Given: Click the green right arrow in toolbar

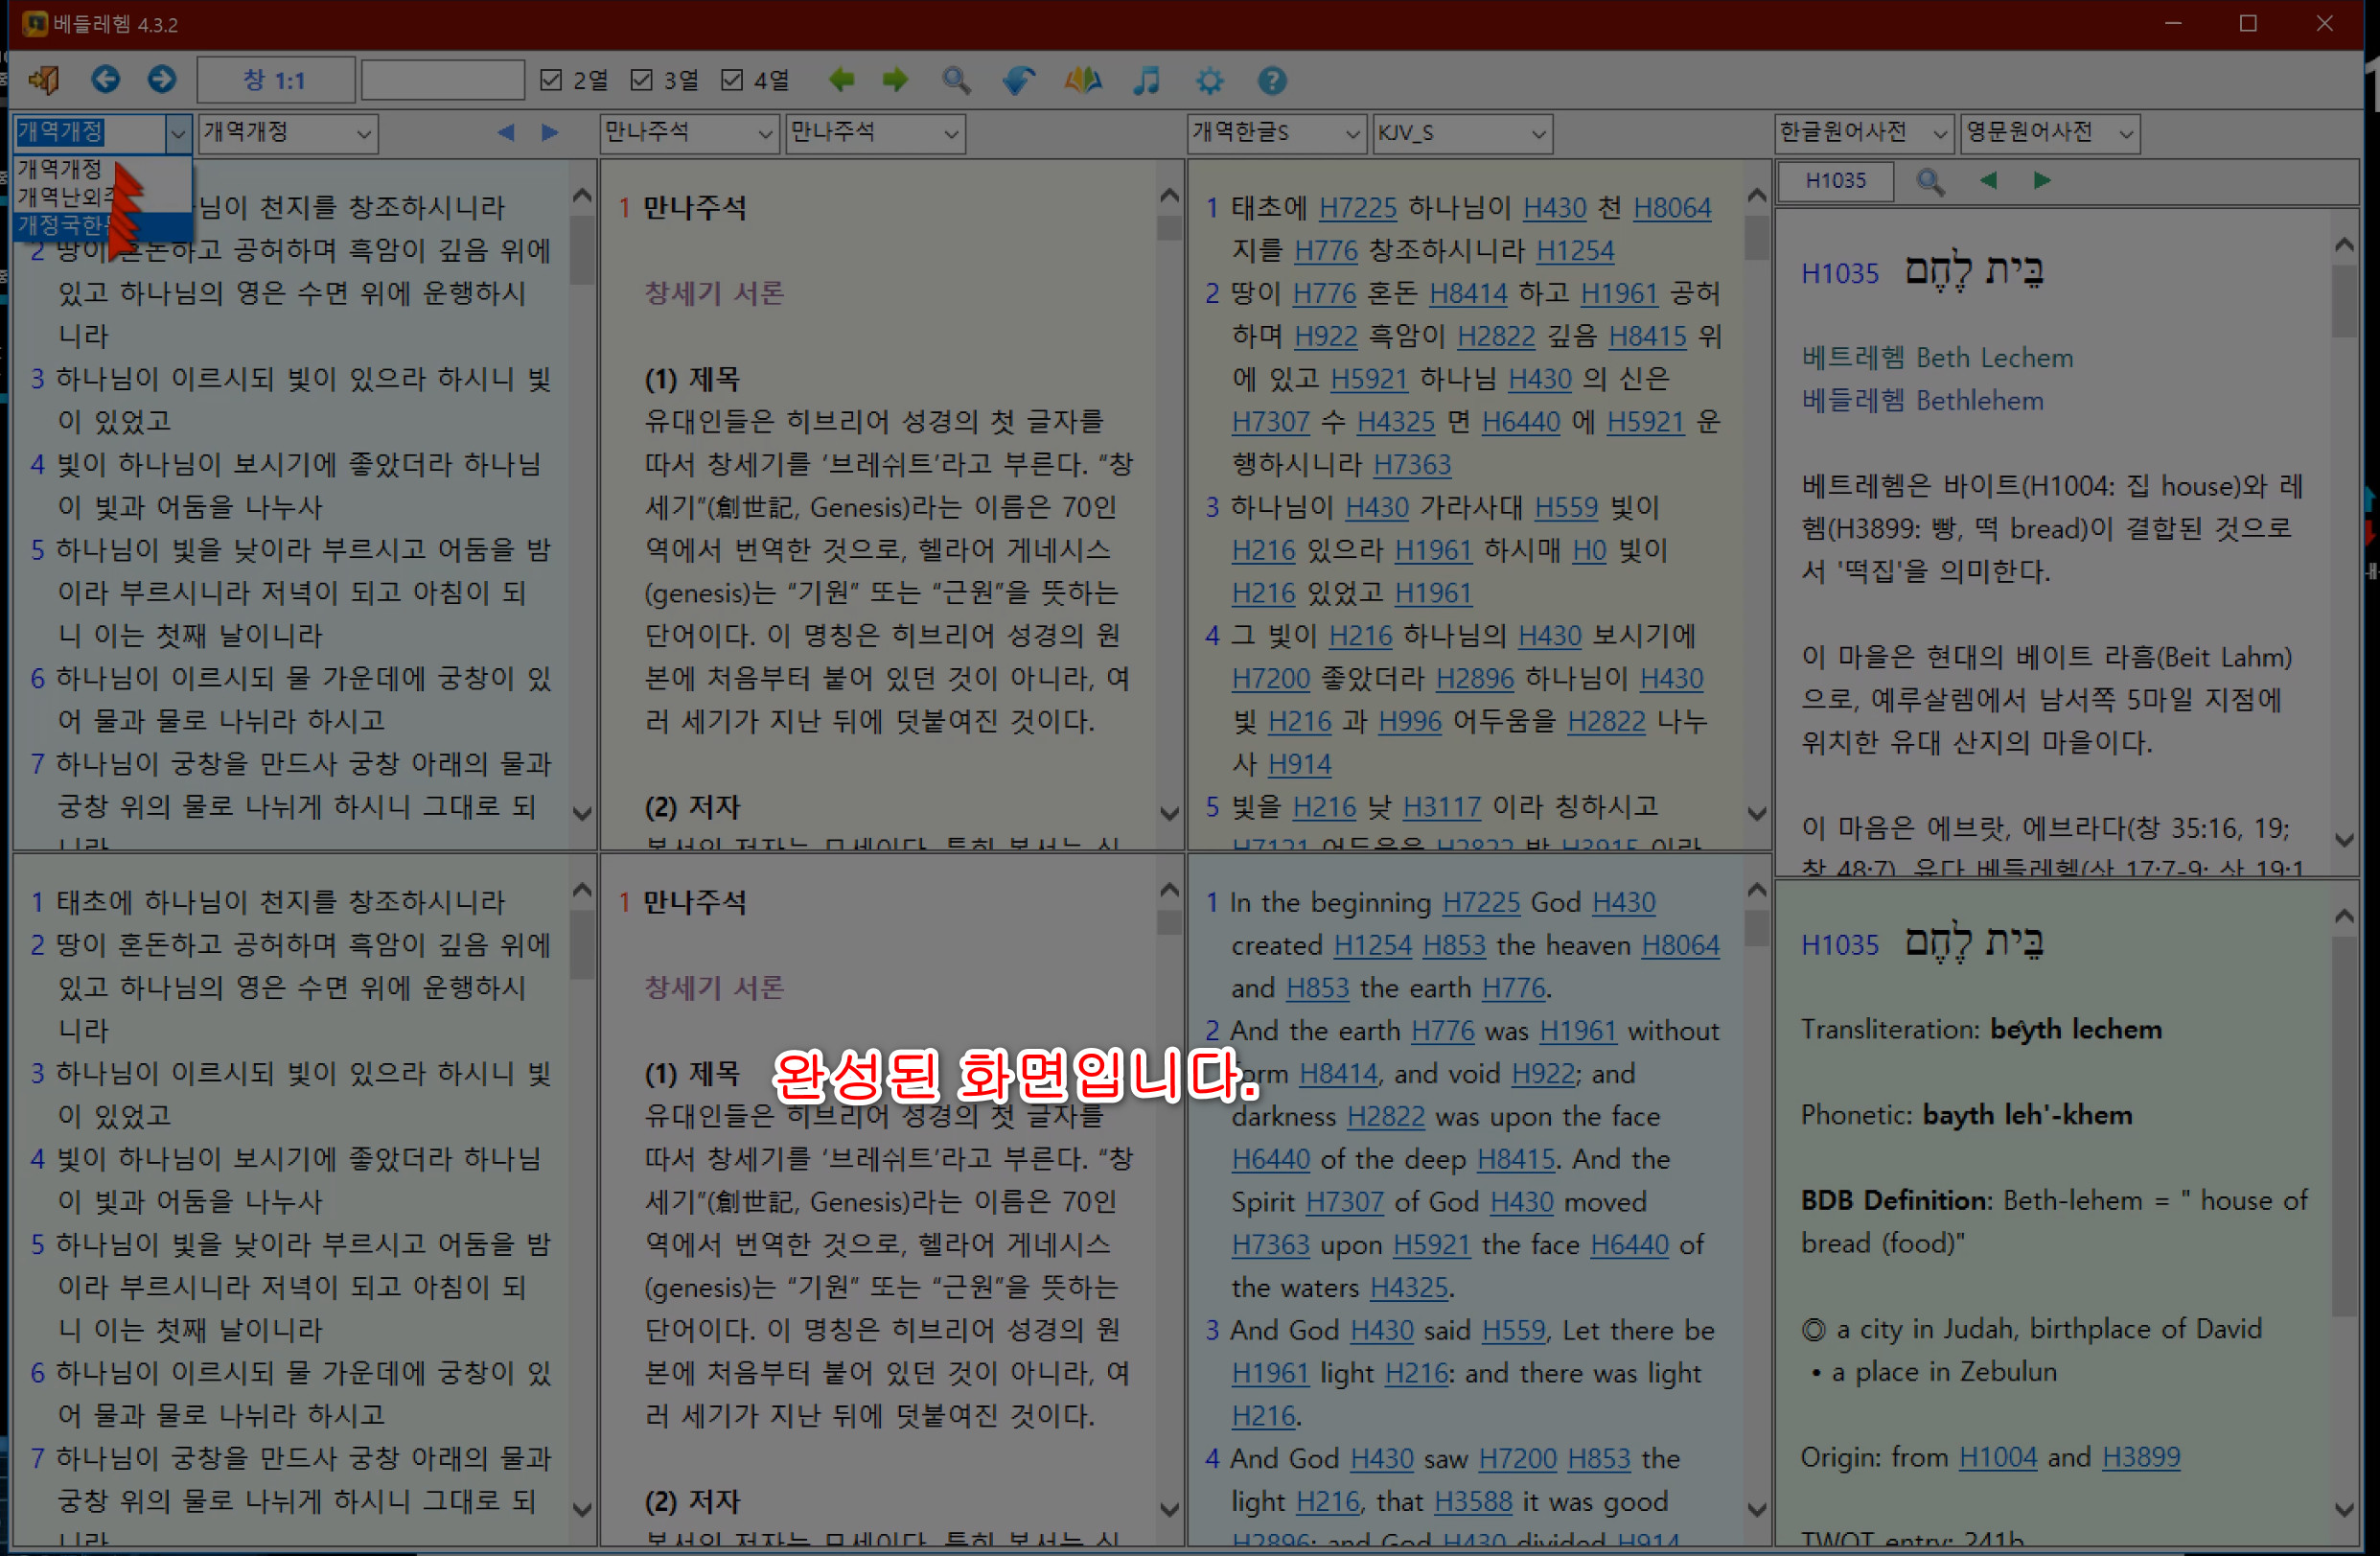Looking at the screenshot, I should pos(895,80).
